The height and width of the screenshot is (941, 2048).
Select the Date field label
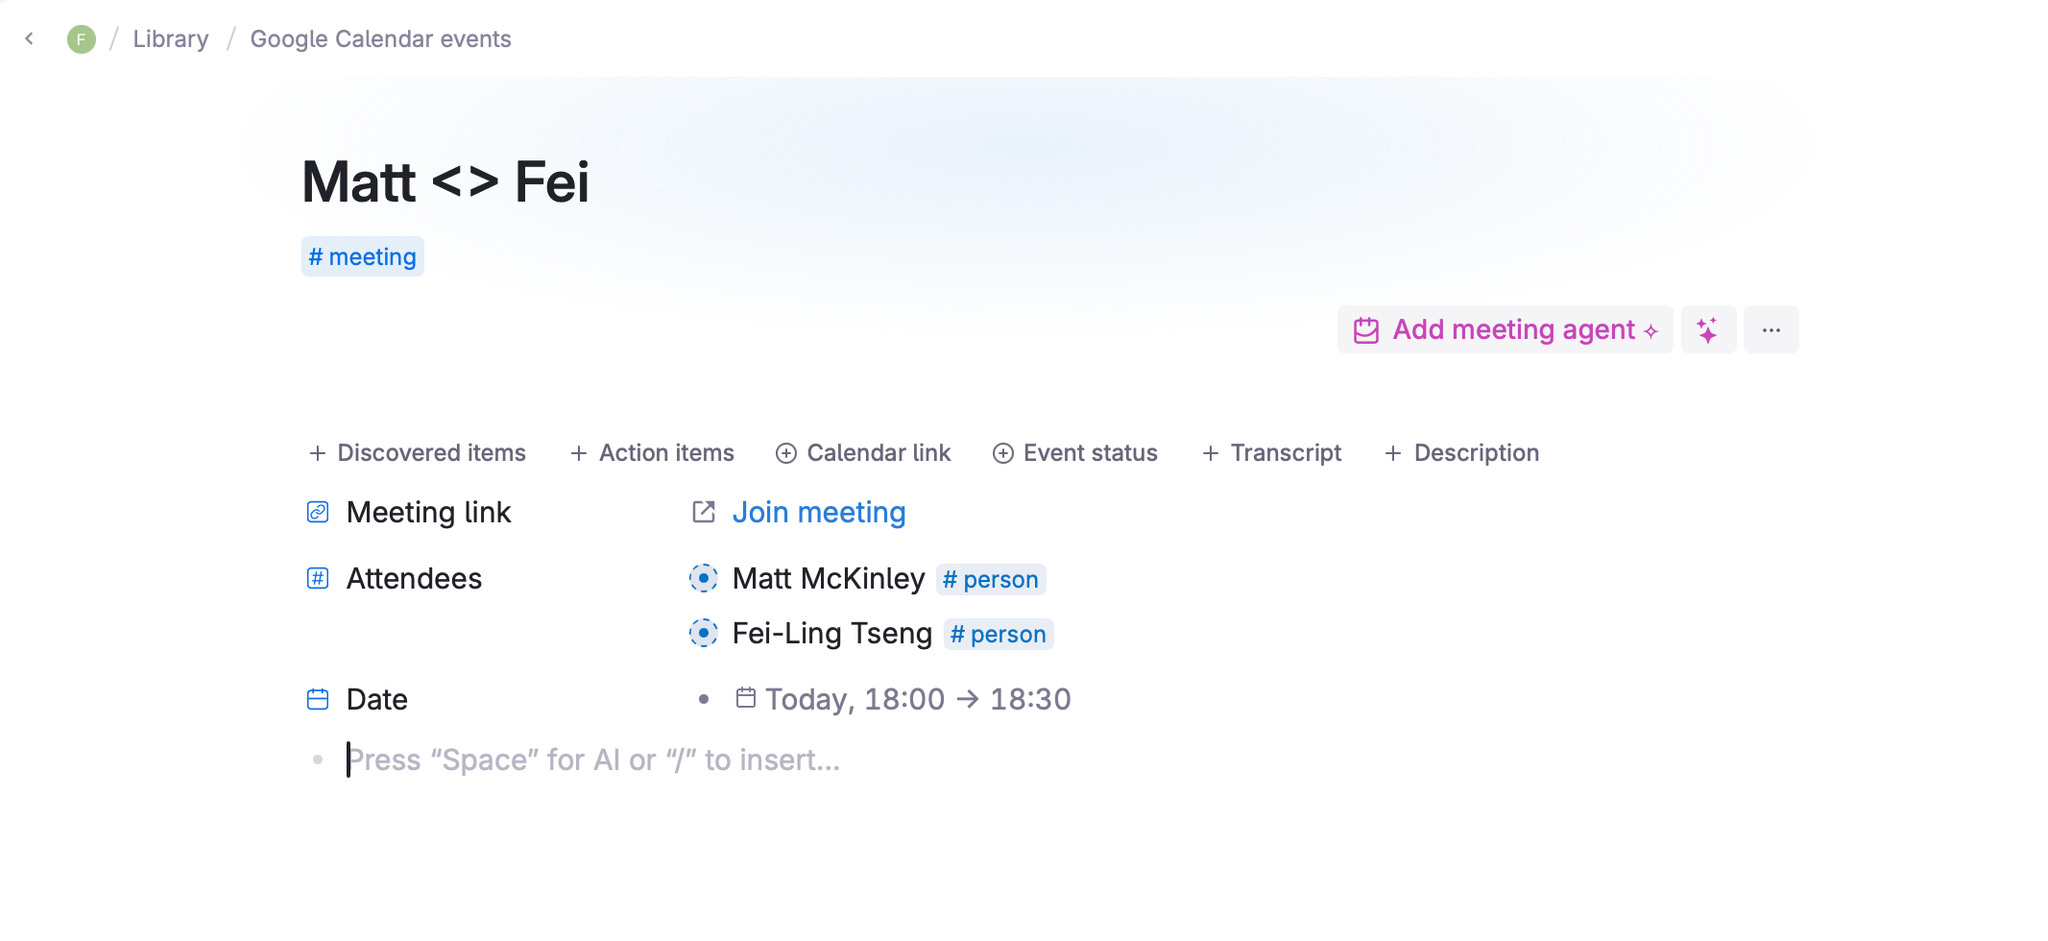[377, 699]
